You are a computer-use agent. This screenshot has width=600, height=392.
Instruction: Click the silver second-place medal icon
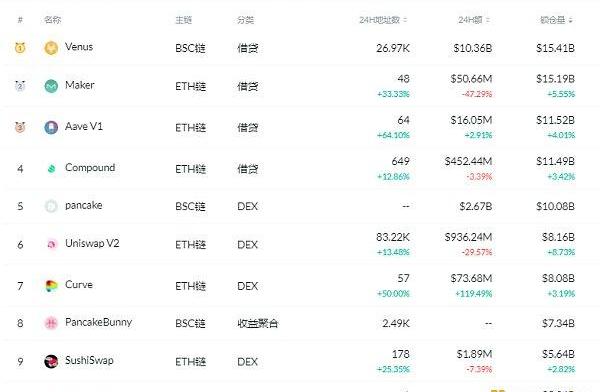pyautogui.click(x=20, y=86)
